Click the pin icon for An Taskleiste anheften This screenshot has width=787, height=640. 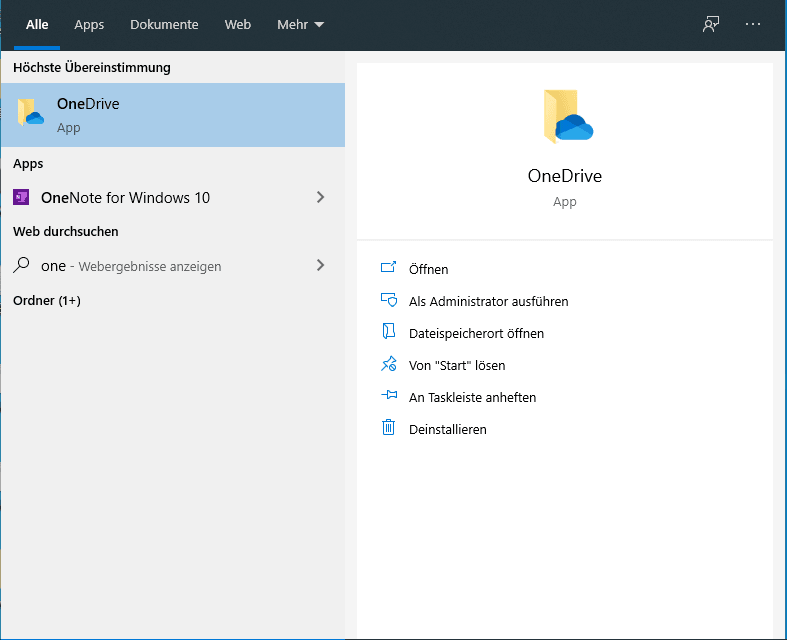389,396
